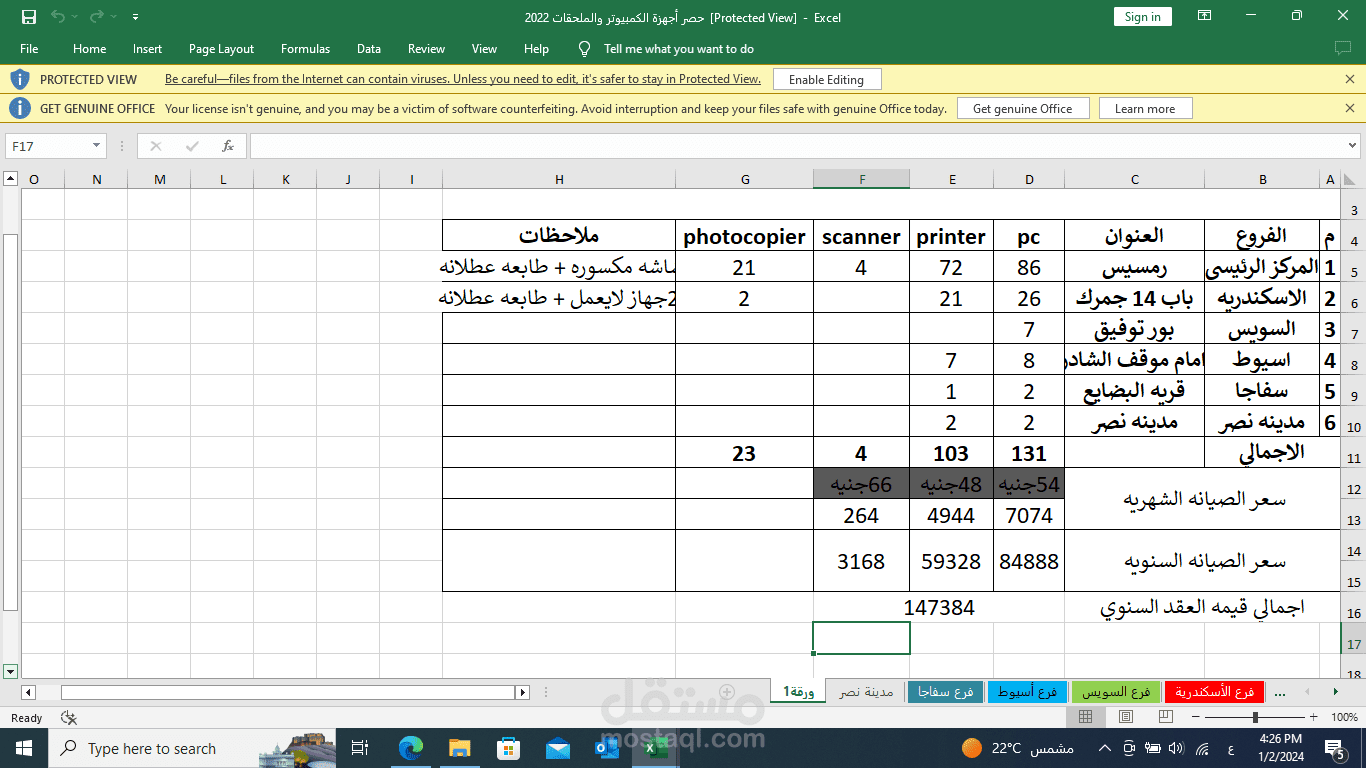Screen dimensions: 1366x768
Task: Click Enable Editing button
Action: tap(826, 79)
